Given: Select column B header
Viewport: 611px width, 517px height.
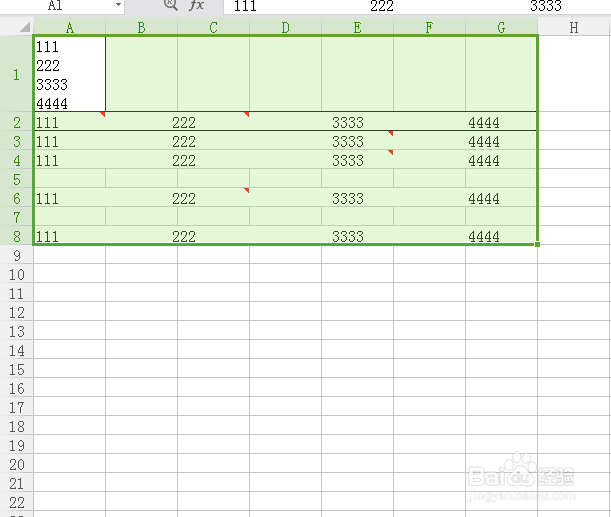Looking at the screenshot, I should 141,27.
